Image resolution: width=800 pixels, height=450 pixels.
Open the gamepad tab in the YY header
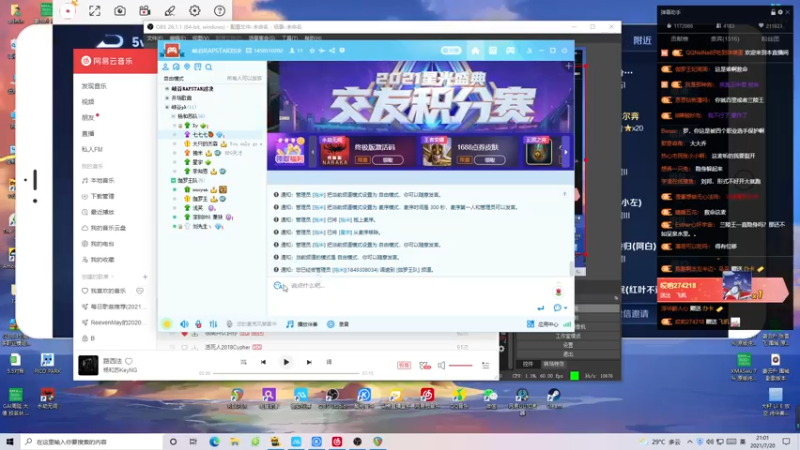pyautogui.click(x=510, y=51)
